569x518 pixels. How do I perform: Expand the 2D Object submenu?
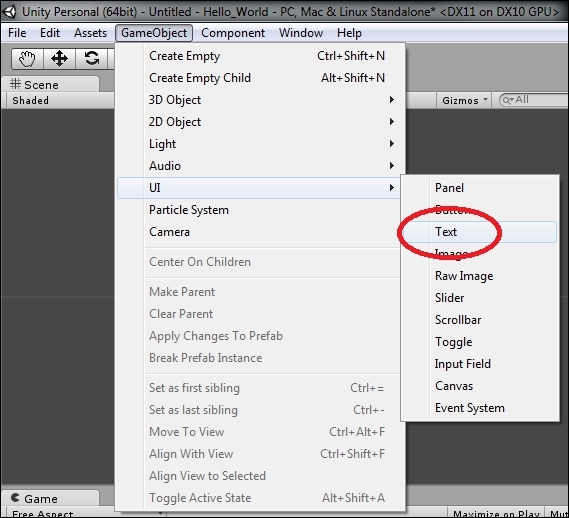261,122
